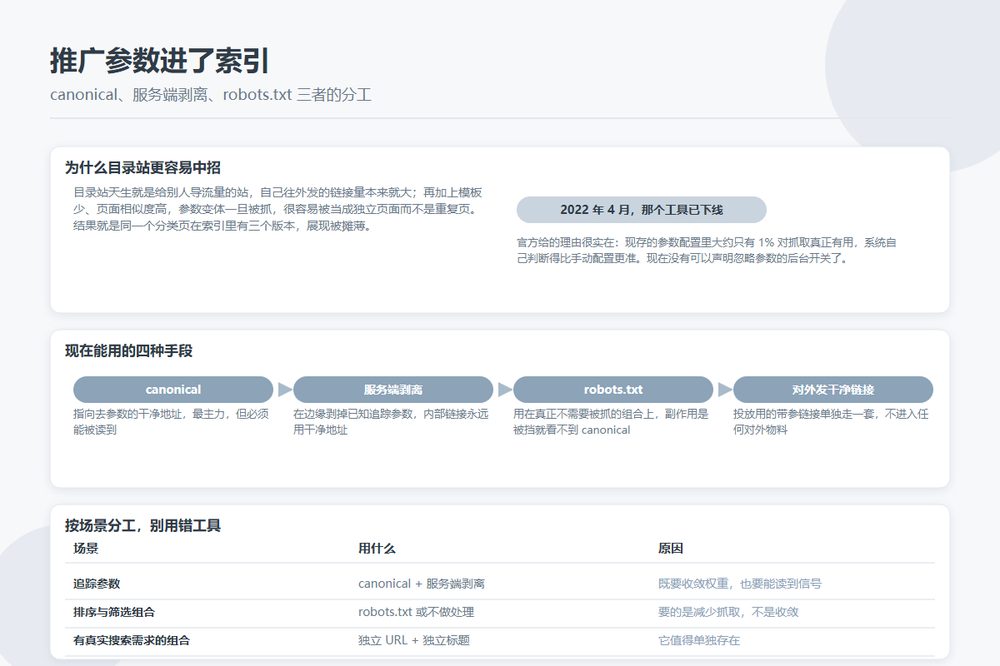Click the heading 现在能用的四种手段
The image size is (1000, 666).
pos(129,351)
